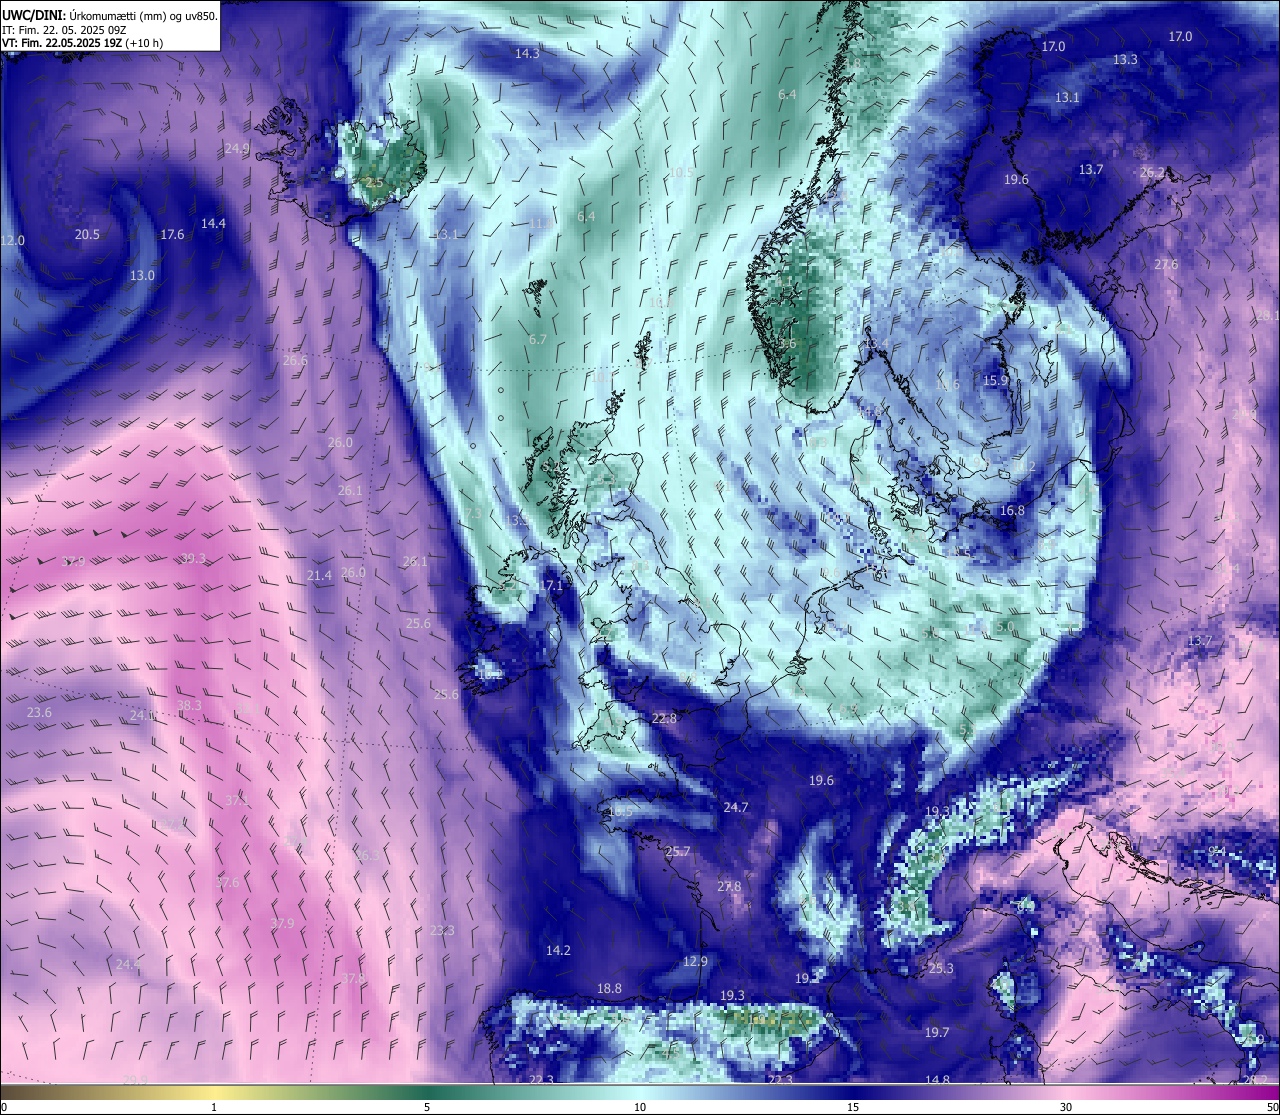Click the 14.3 value at the top
Image resolution: width=1280 pixels, height=1115 pixels.
pyautogui.click(x=527, y=54)
